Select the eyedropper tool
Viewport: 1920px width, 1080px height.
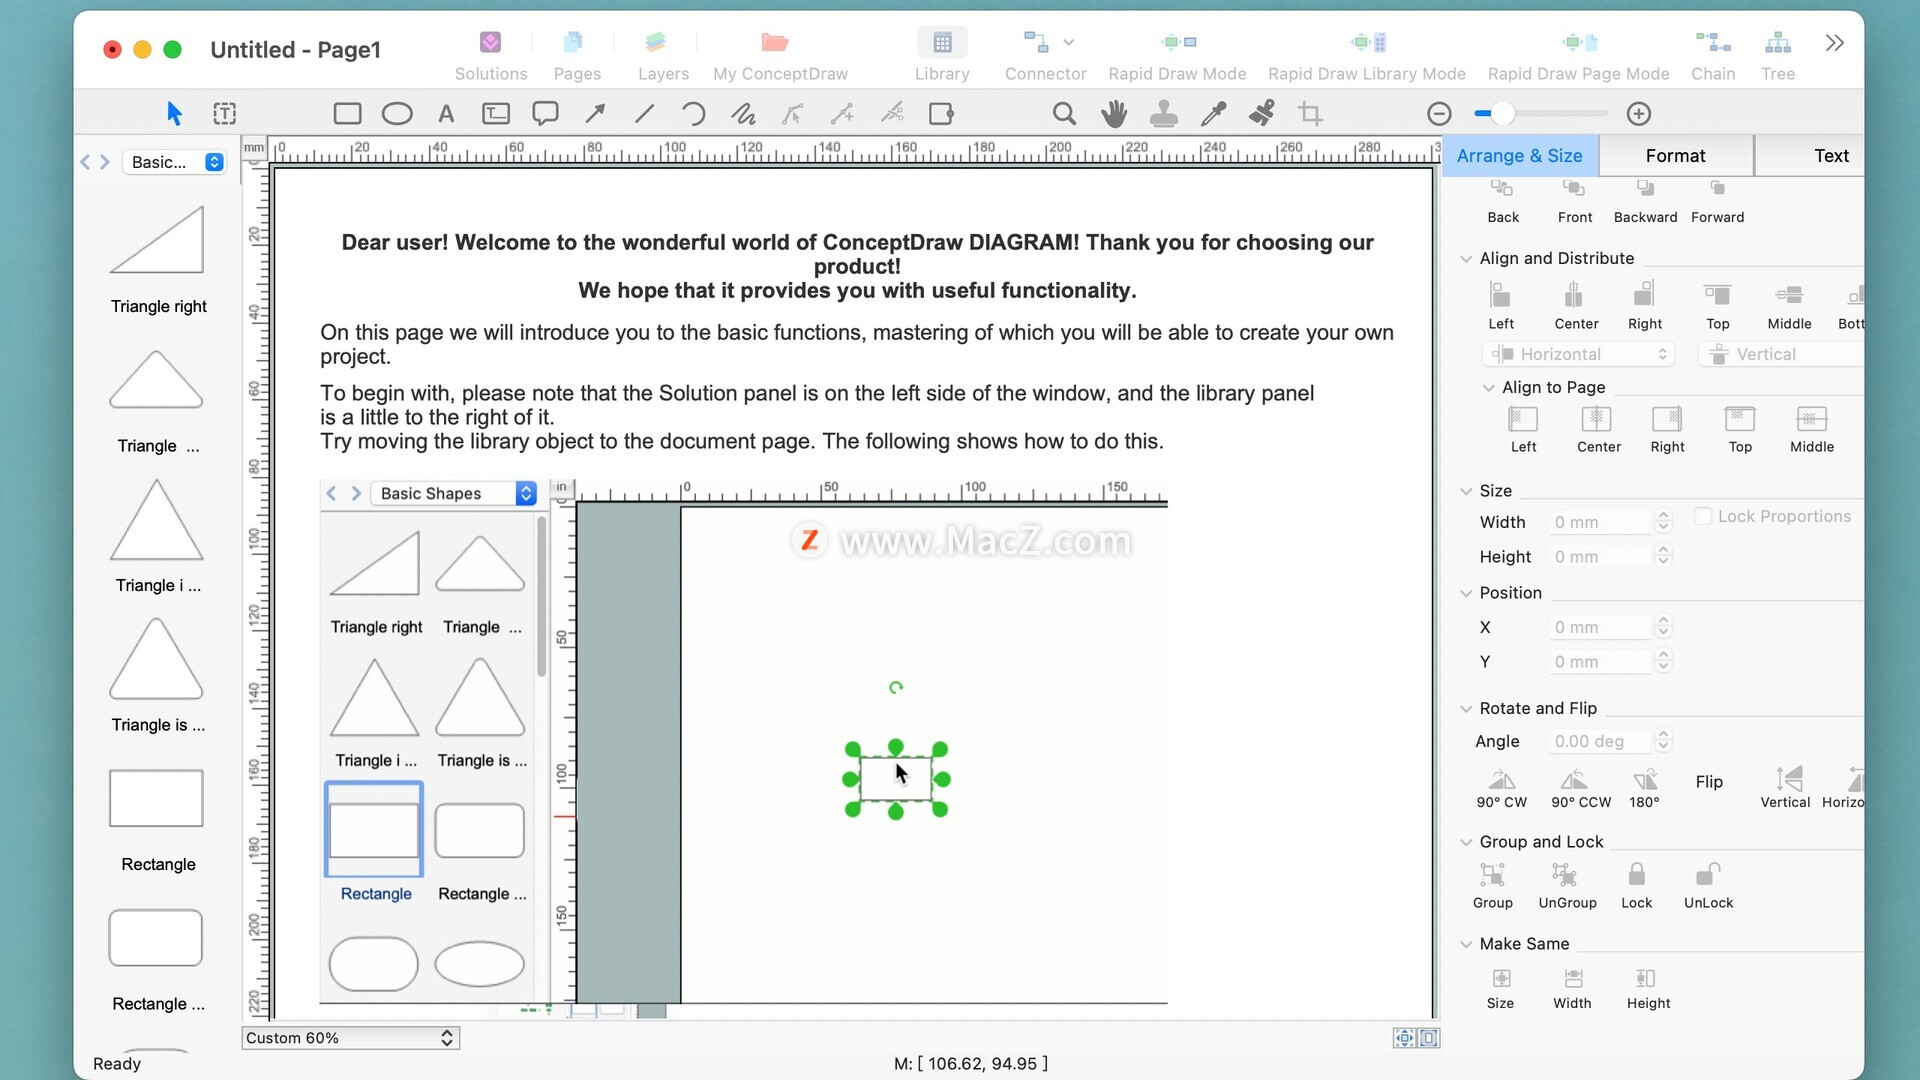point(1213,114)
